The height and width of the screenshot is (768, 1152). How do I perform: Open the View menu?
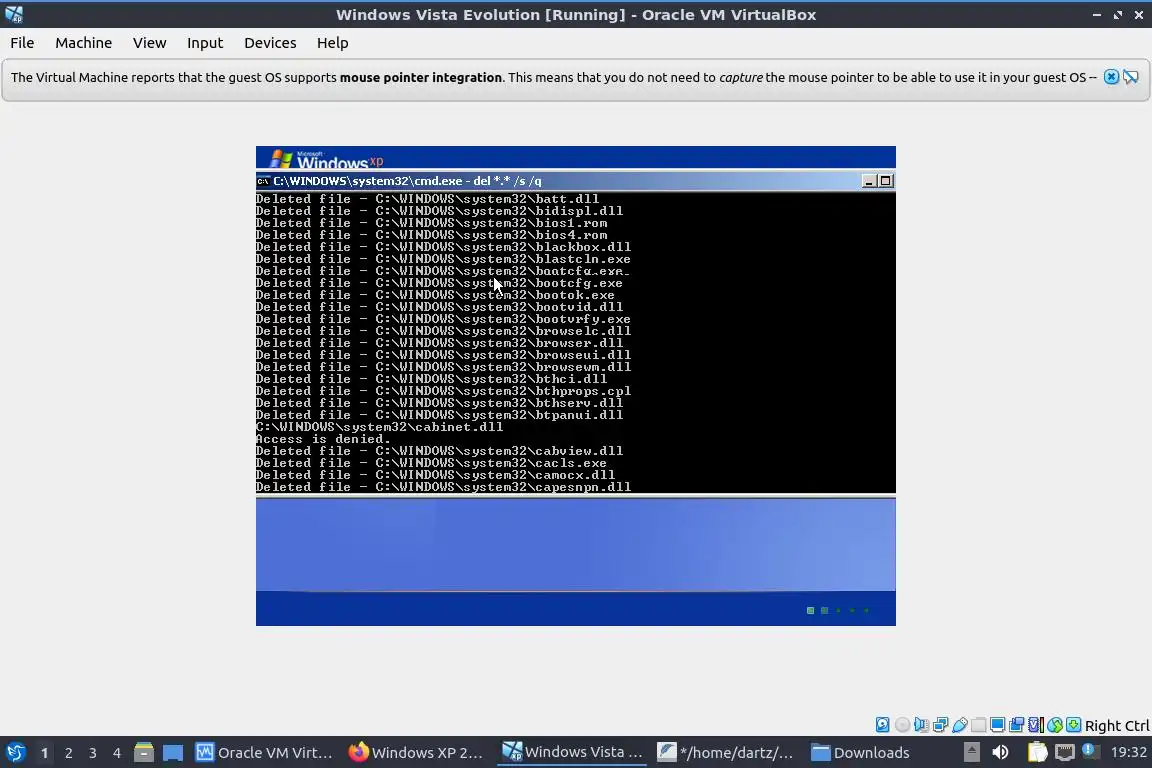[x=149, y=43]
